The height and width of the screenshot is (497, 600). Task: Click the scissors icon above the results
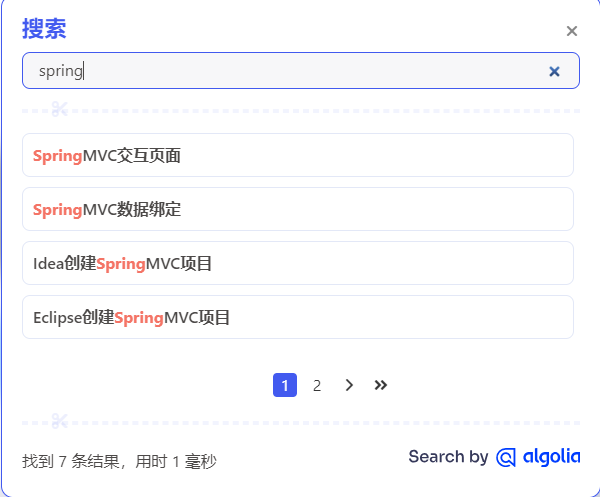click(x=59, y=109)
